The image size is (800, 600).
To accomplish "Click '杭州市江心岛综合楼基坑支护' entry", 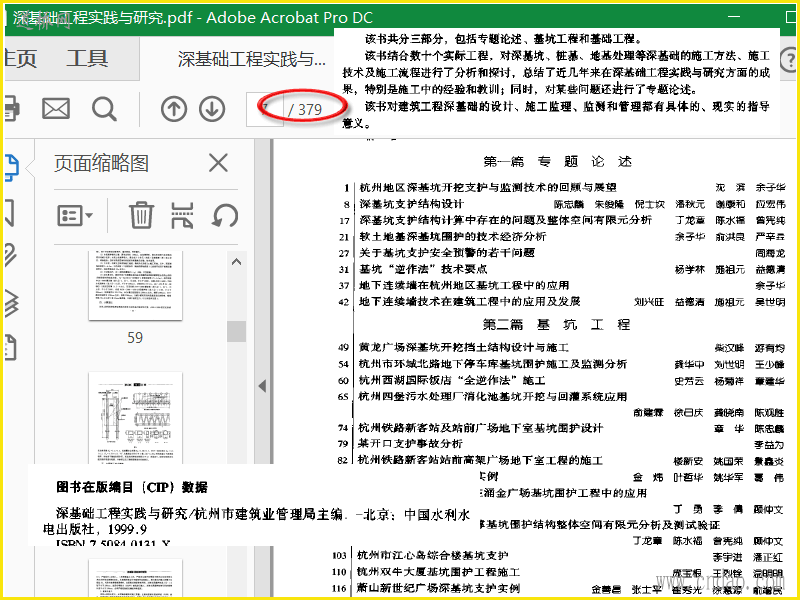I will coord(433,555).
